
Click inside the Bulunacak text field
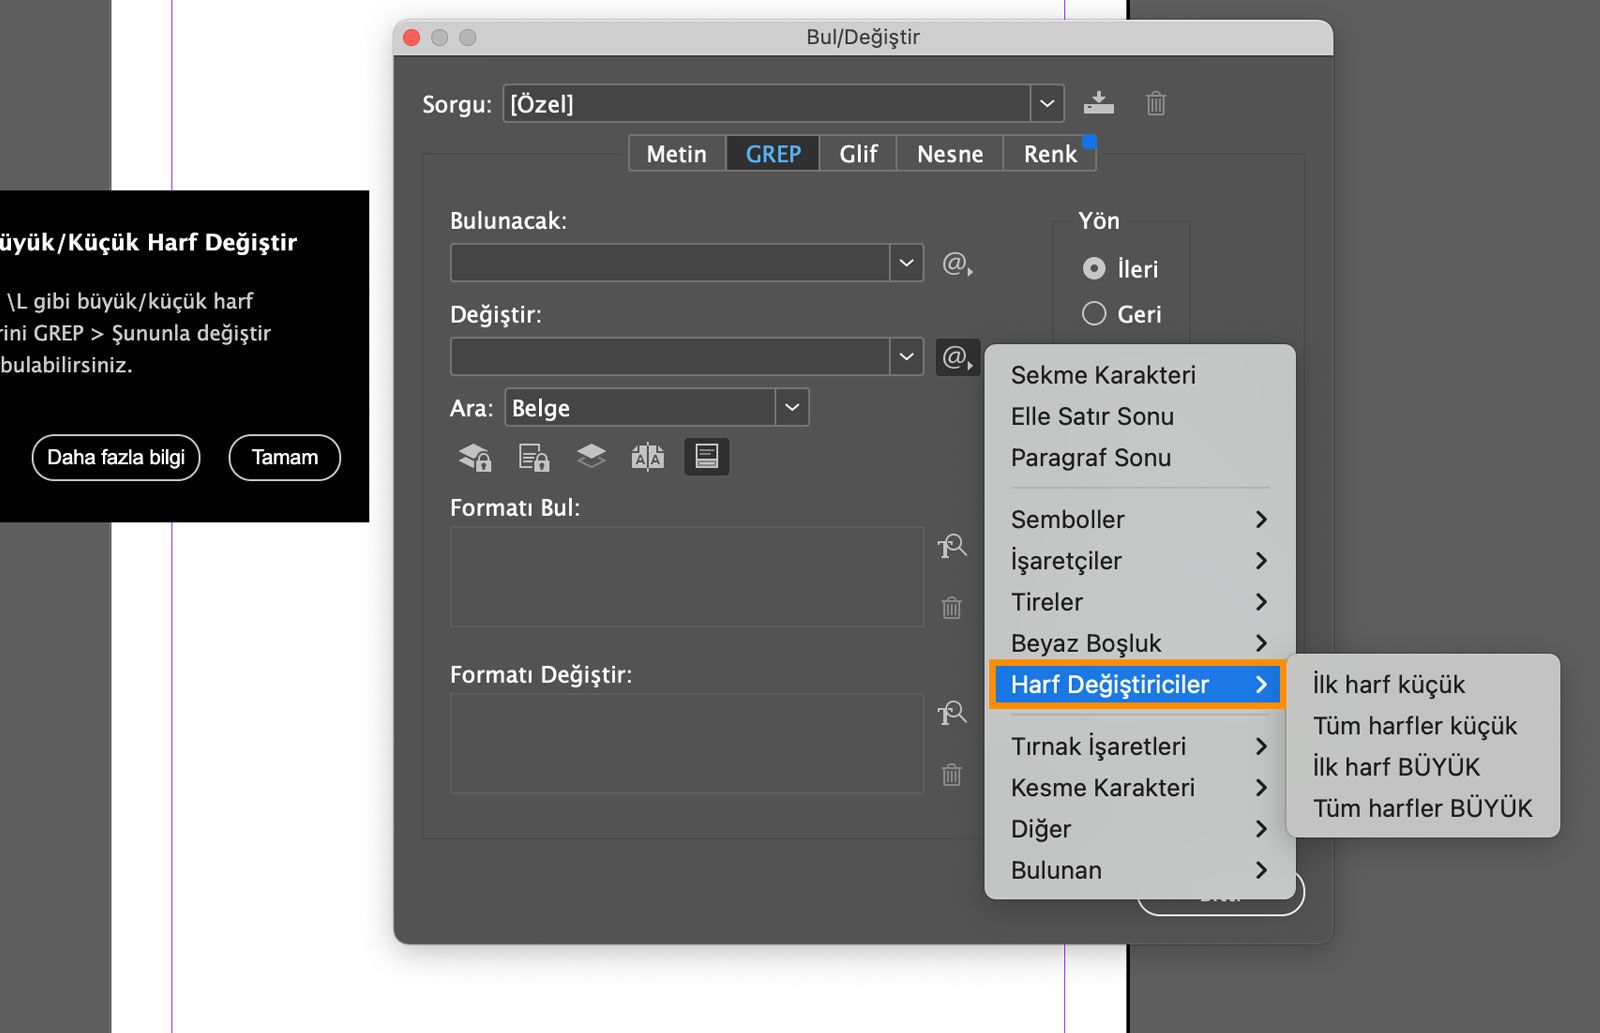(670, 263)
